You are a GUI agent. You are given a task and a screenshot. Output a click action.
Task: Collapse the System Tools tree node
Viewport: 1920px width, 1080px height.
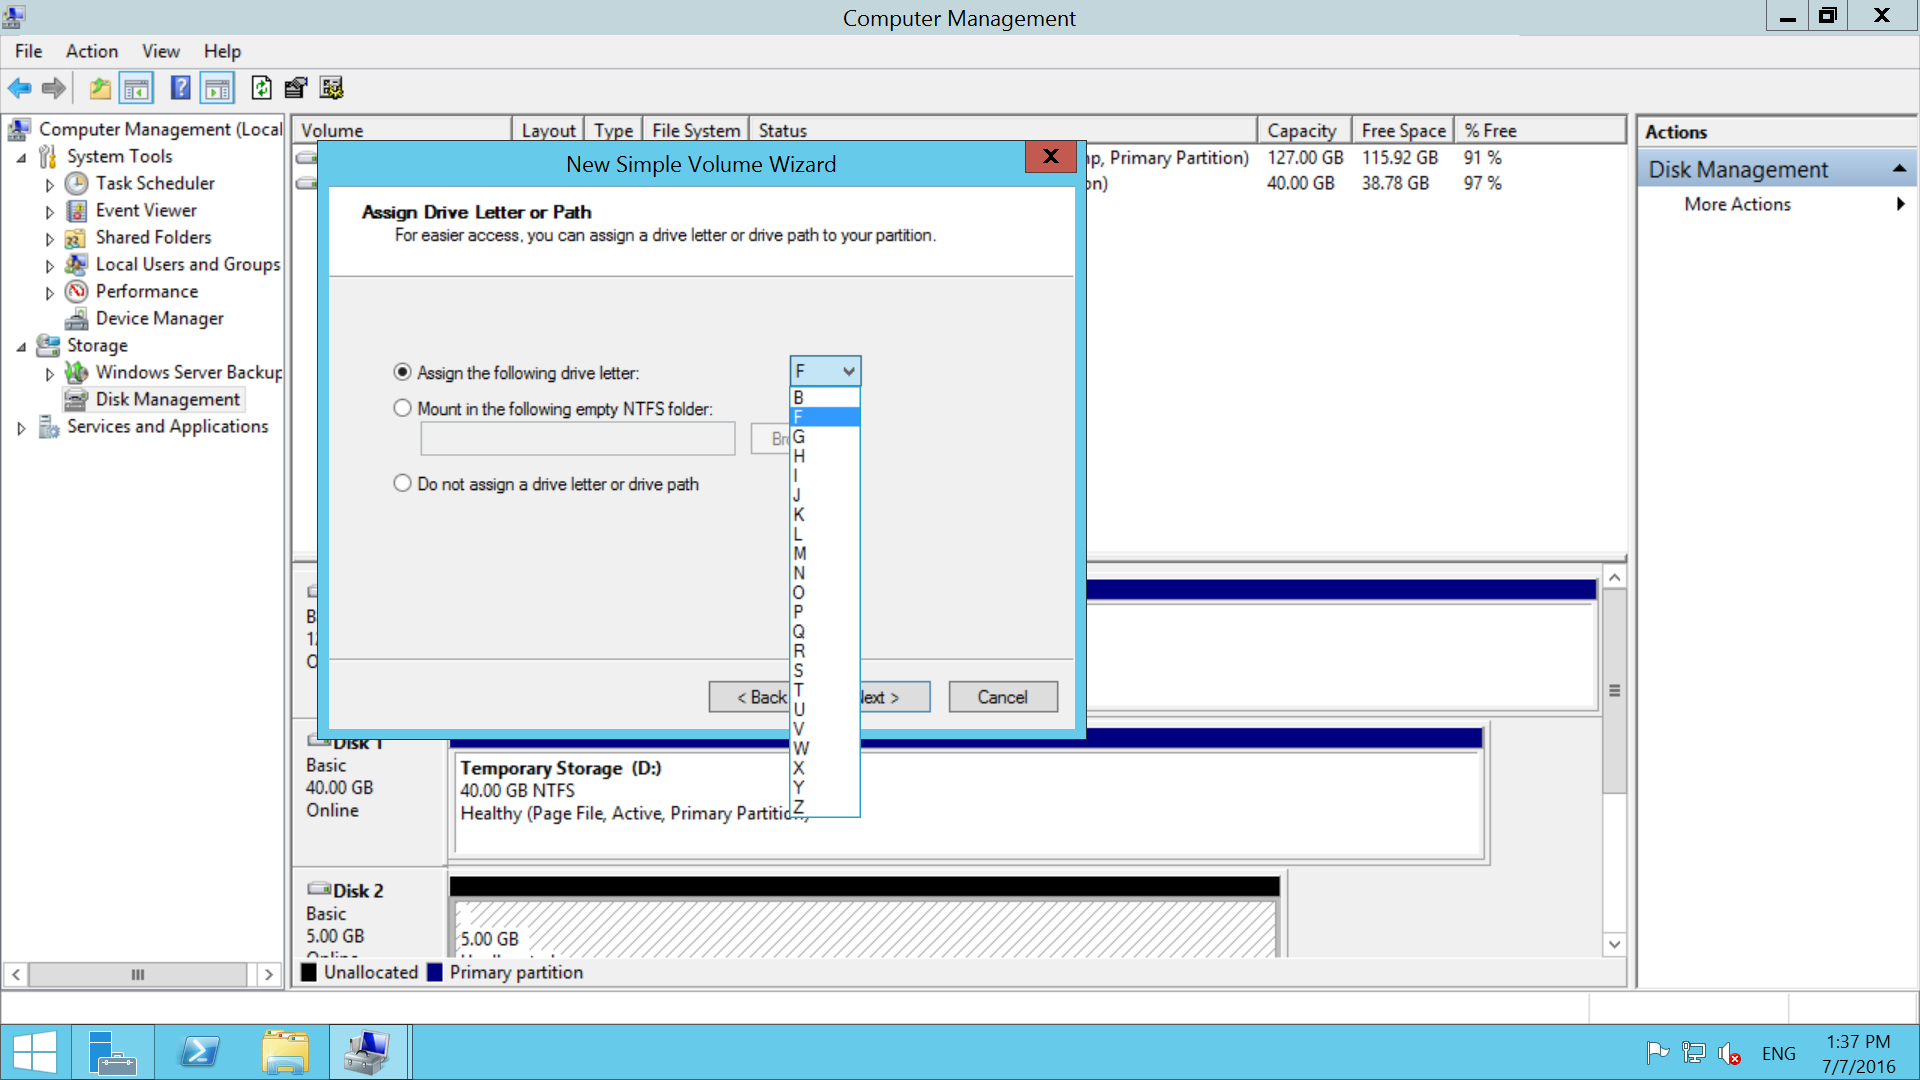point(21,157)
